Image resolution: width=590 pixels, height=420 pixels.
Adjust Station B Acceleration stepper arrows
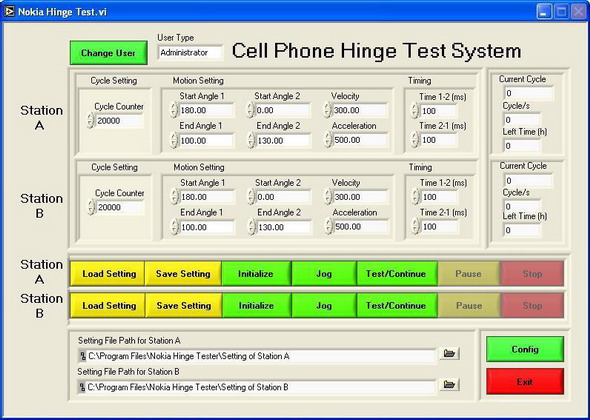(x=329, y=227)
